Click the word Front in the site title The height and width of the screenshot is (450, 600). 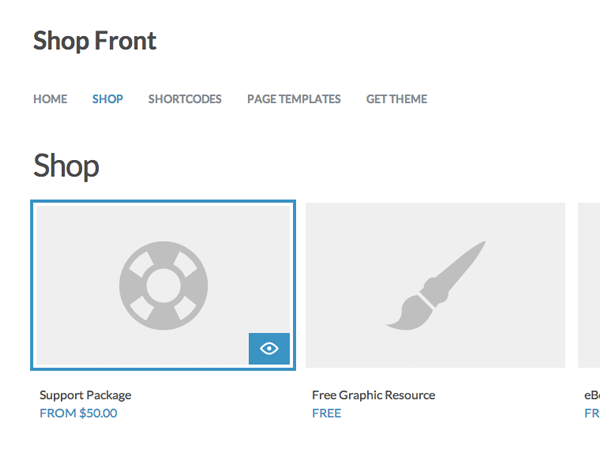[126, 41]
